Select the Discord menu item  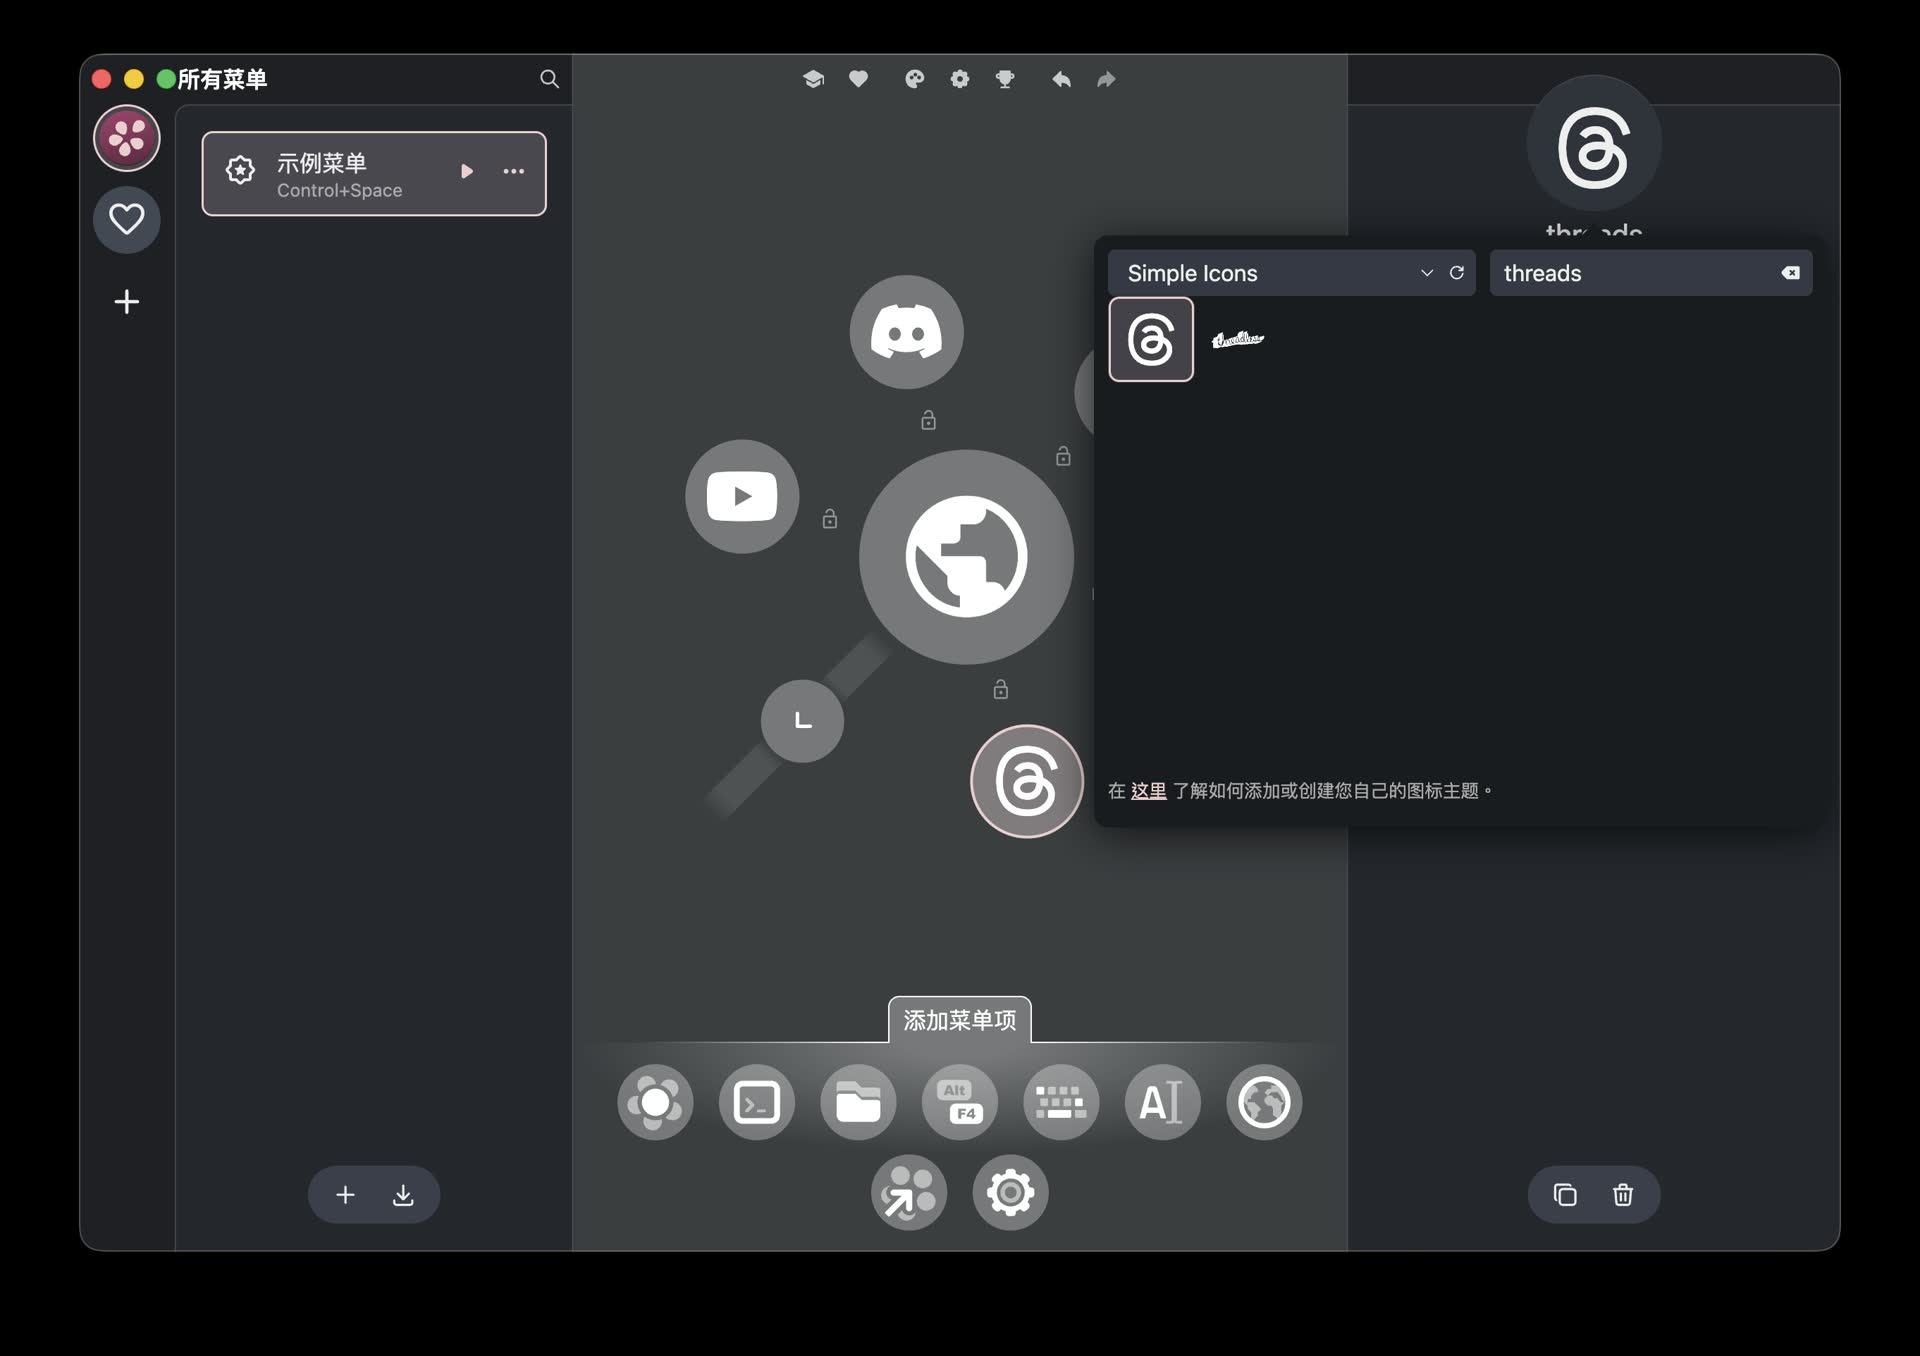906,332
